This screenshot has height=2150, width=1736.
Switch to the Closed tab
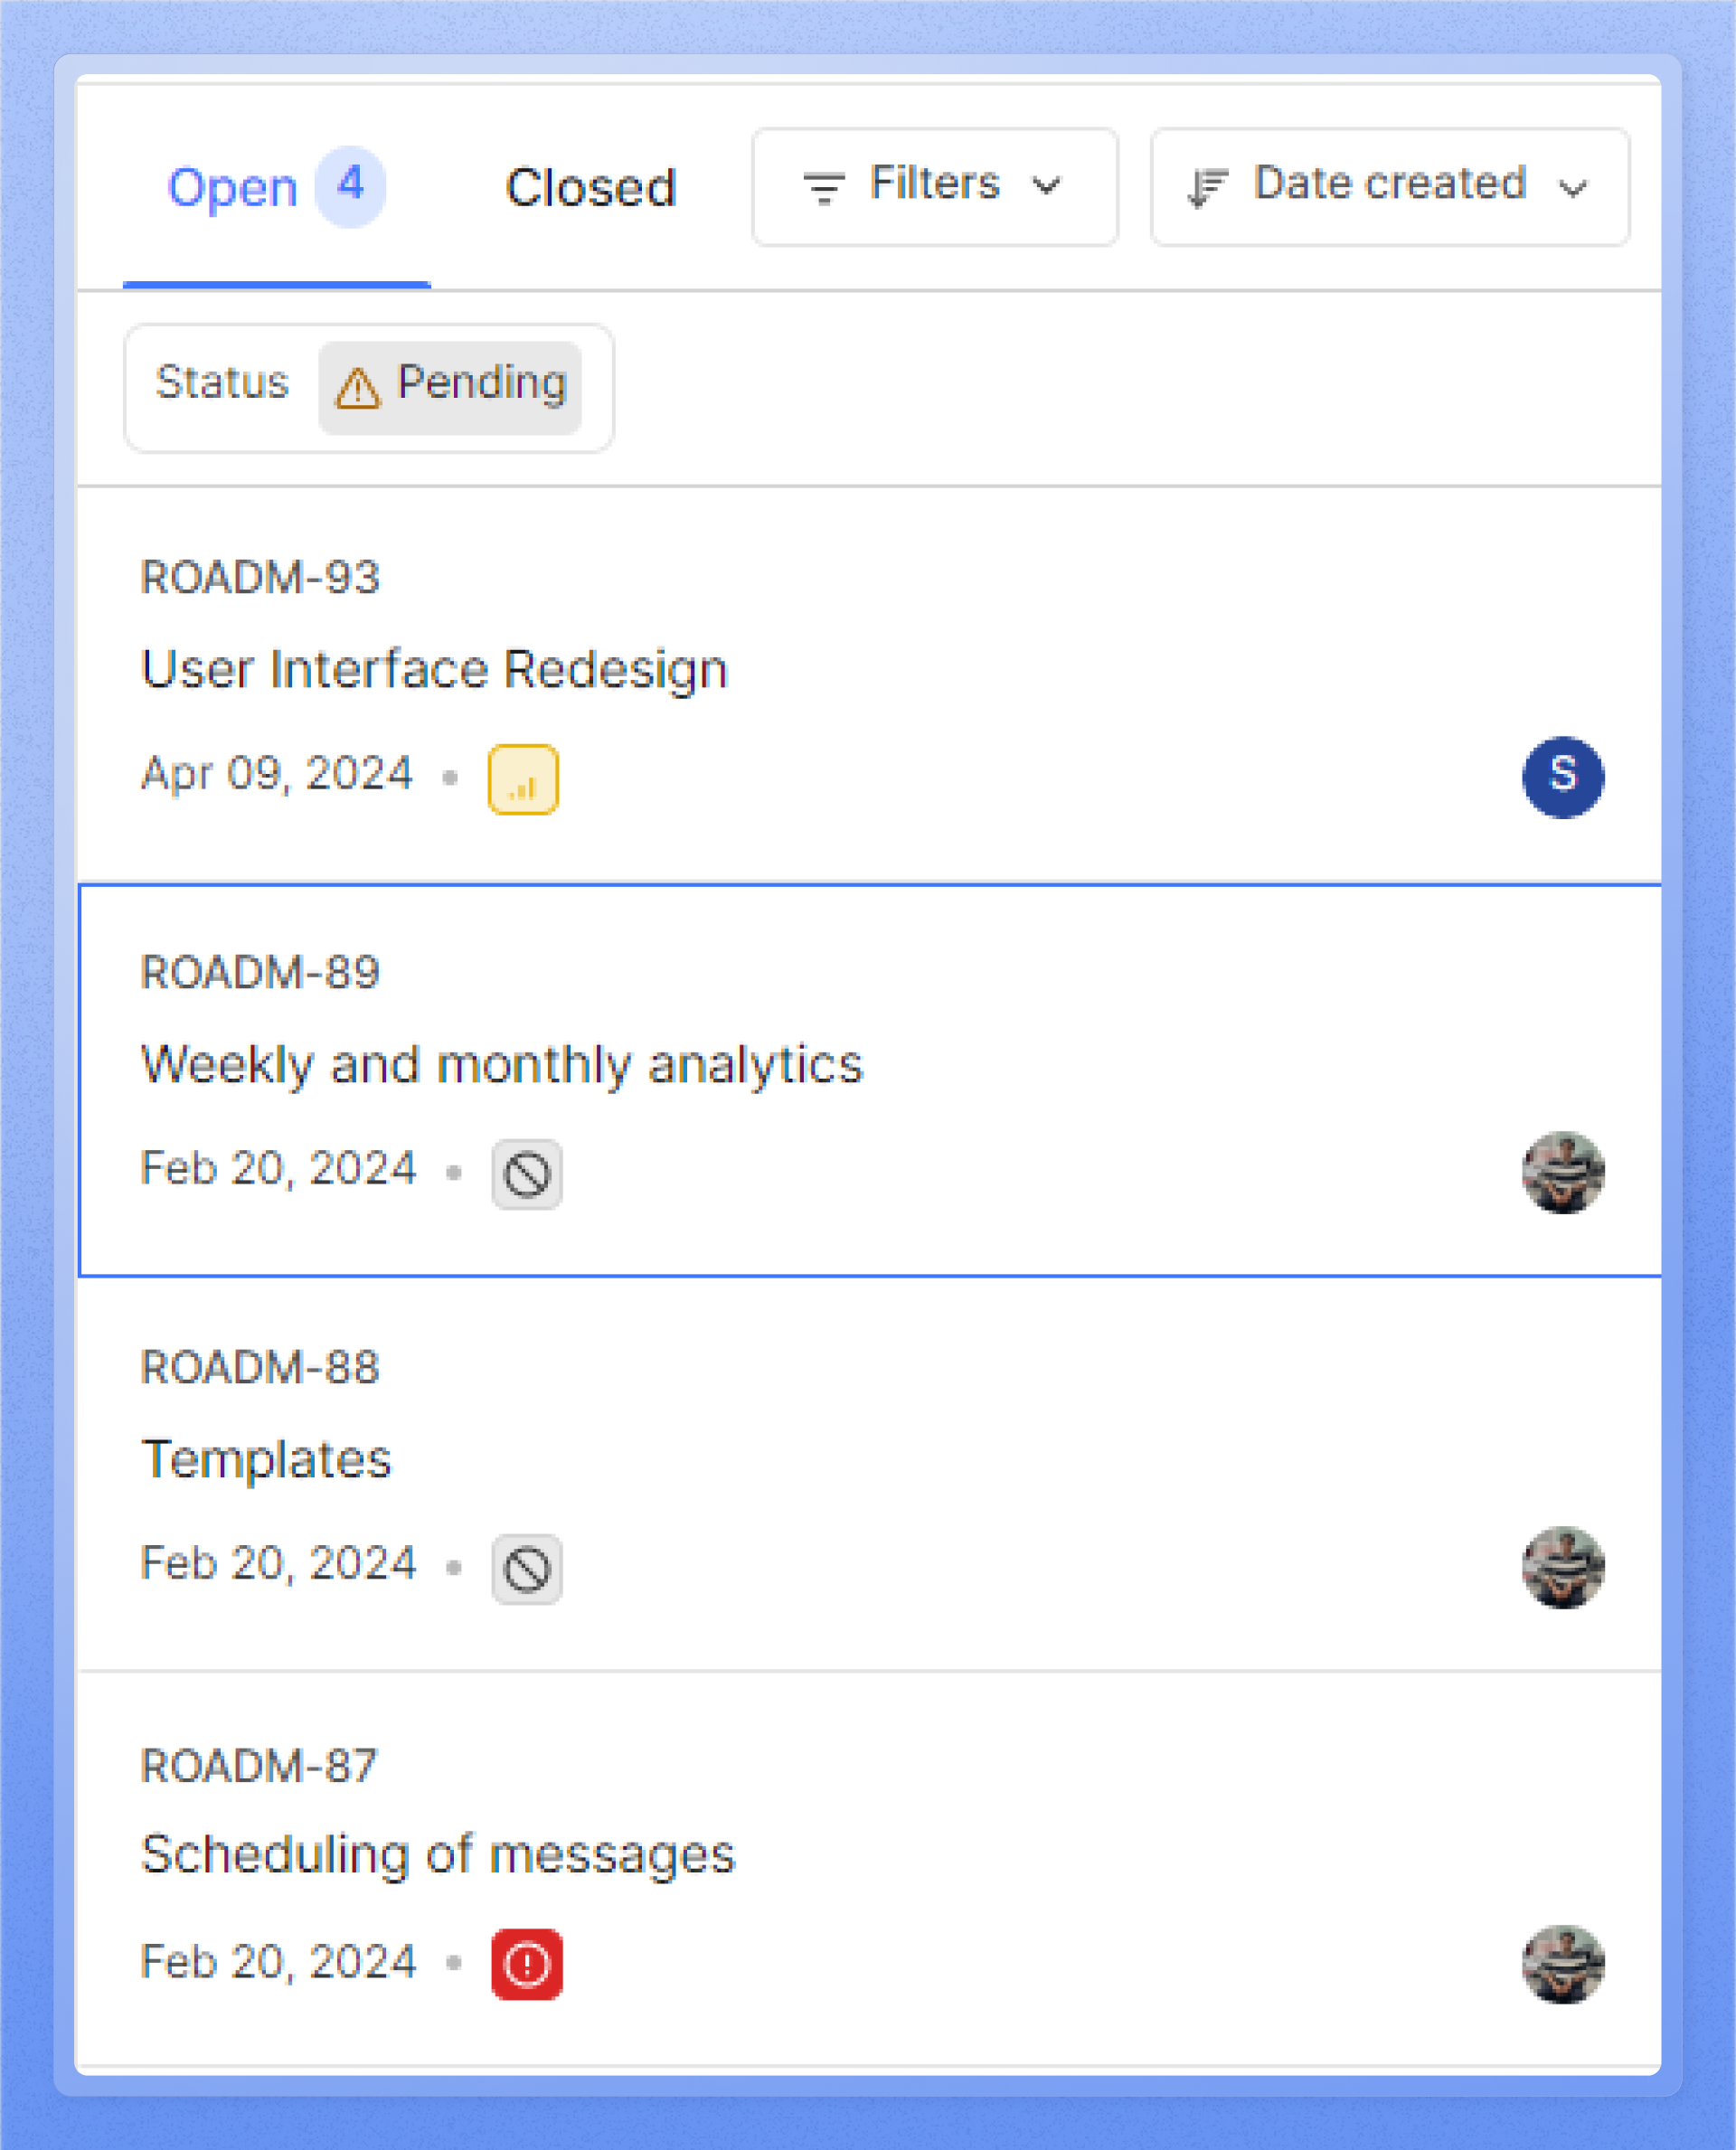pos(590,188)
